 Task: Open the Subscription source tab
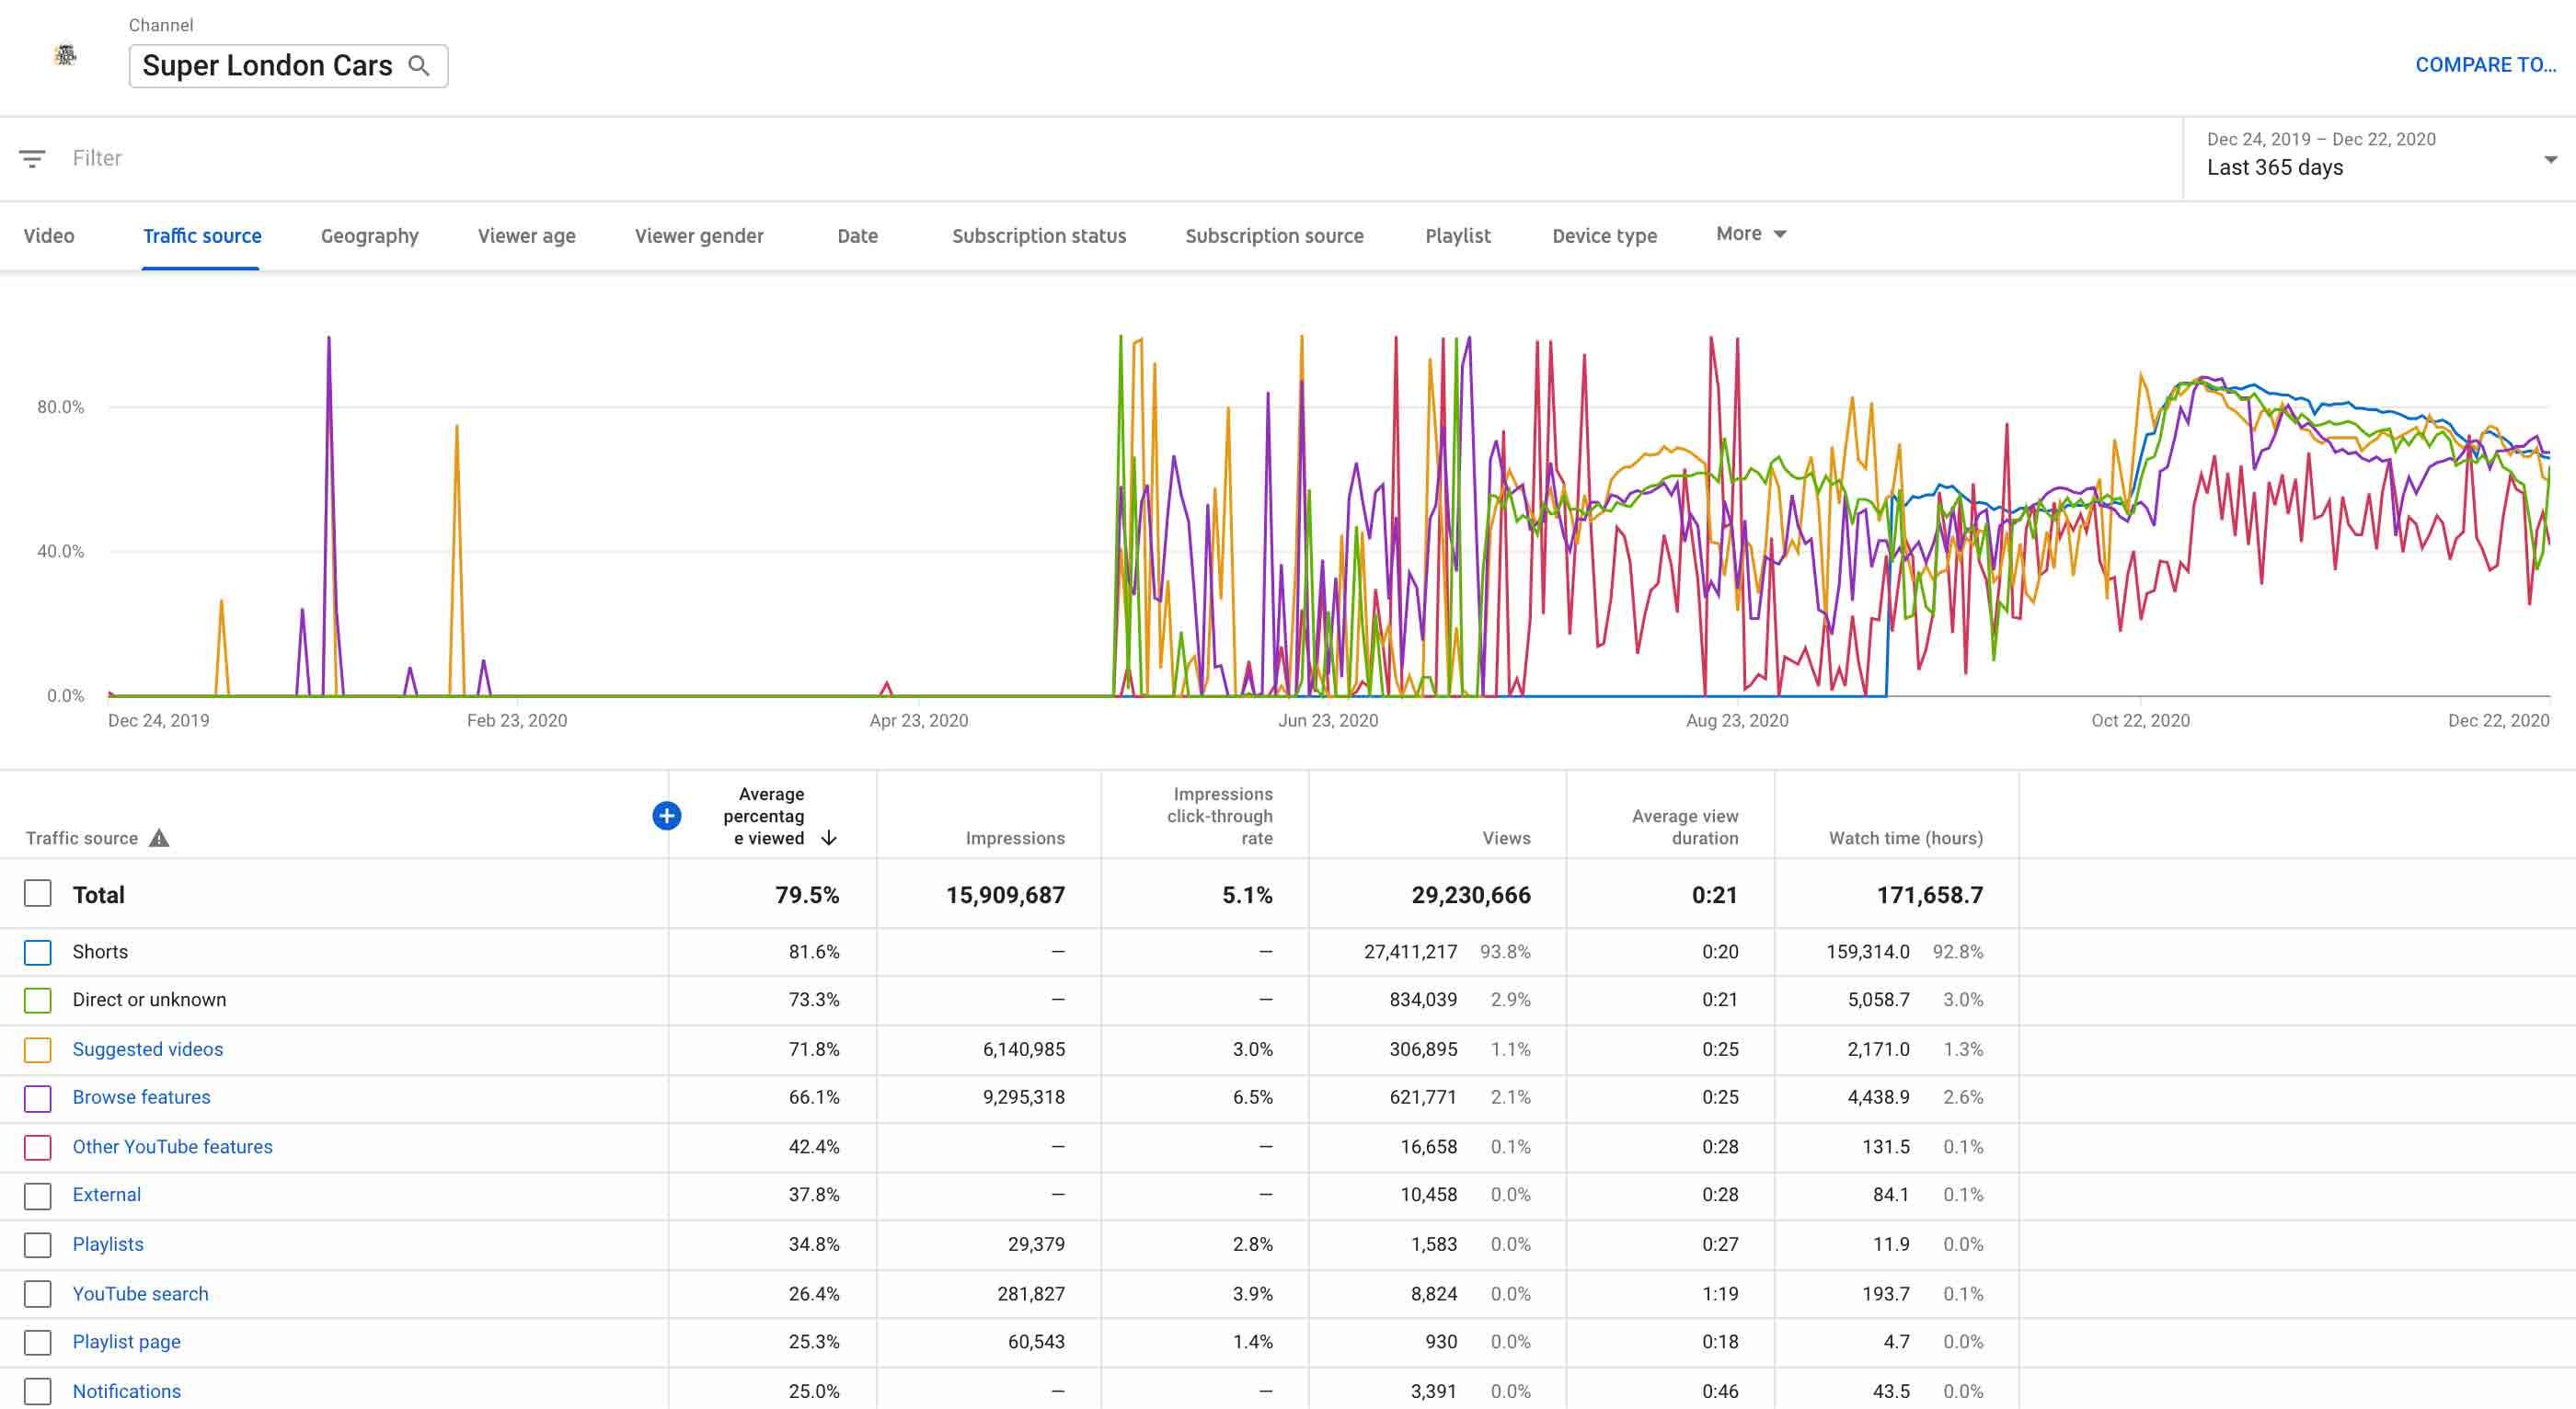click(1275, 236)
